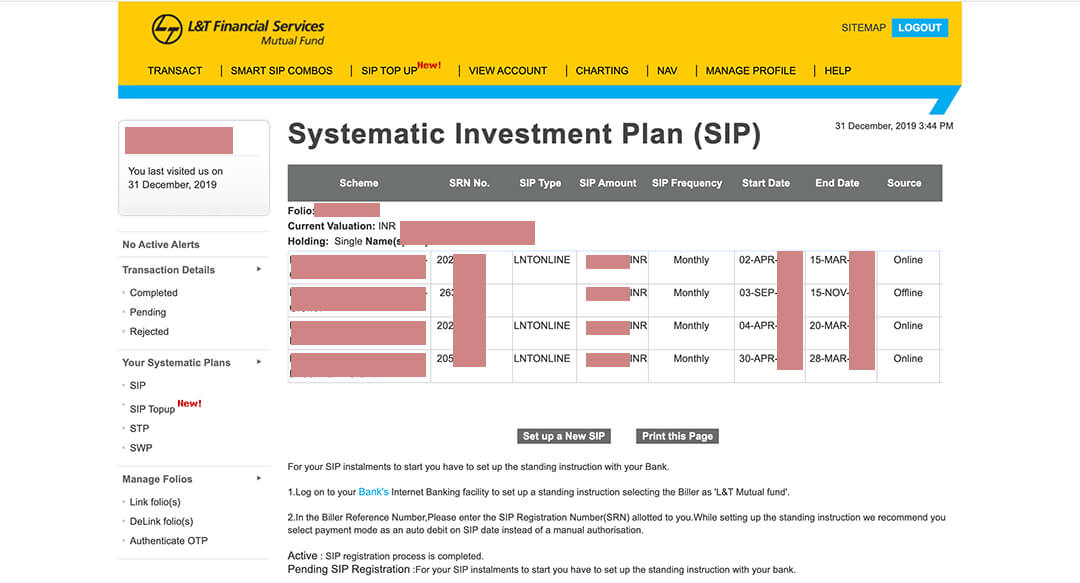Click the SIP Amount column header
1080x583 pixels.
pos(608,183)
